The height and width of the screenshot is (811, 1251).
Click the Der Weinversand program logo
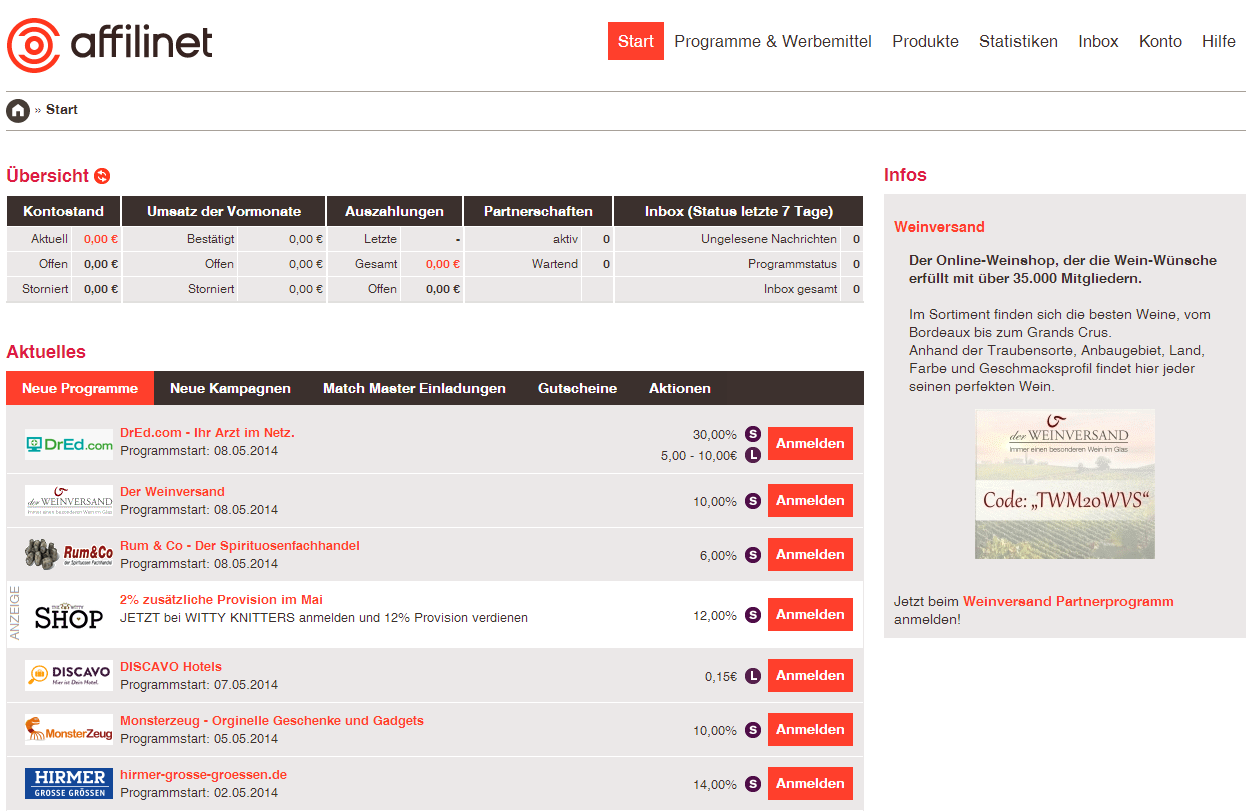click(69, 501)
